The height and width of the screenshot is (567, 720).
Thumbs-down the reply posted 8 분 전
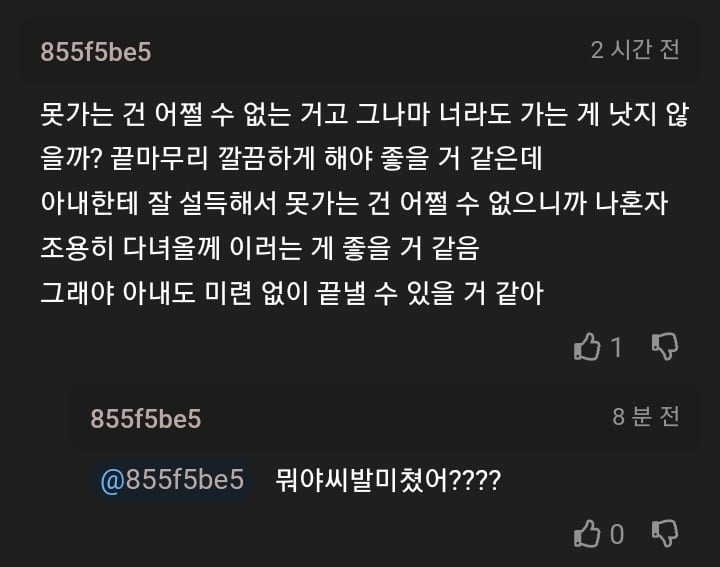665,534
